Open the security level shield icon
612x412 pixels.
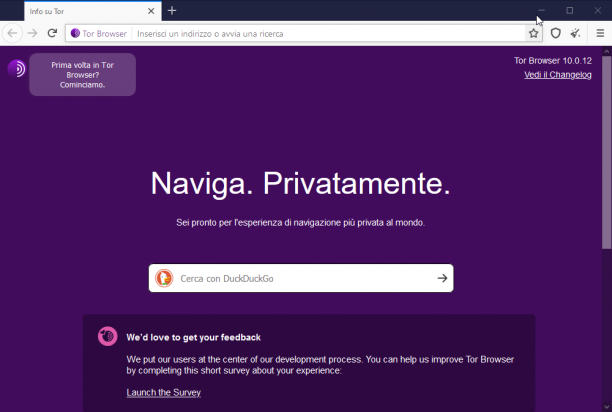[x=555, y=34]
